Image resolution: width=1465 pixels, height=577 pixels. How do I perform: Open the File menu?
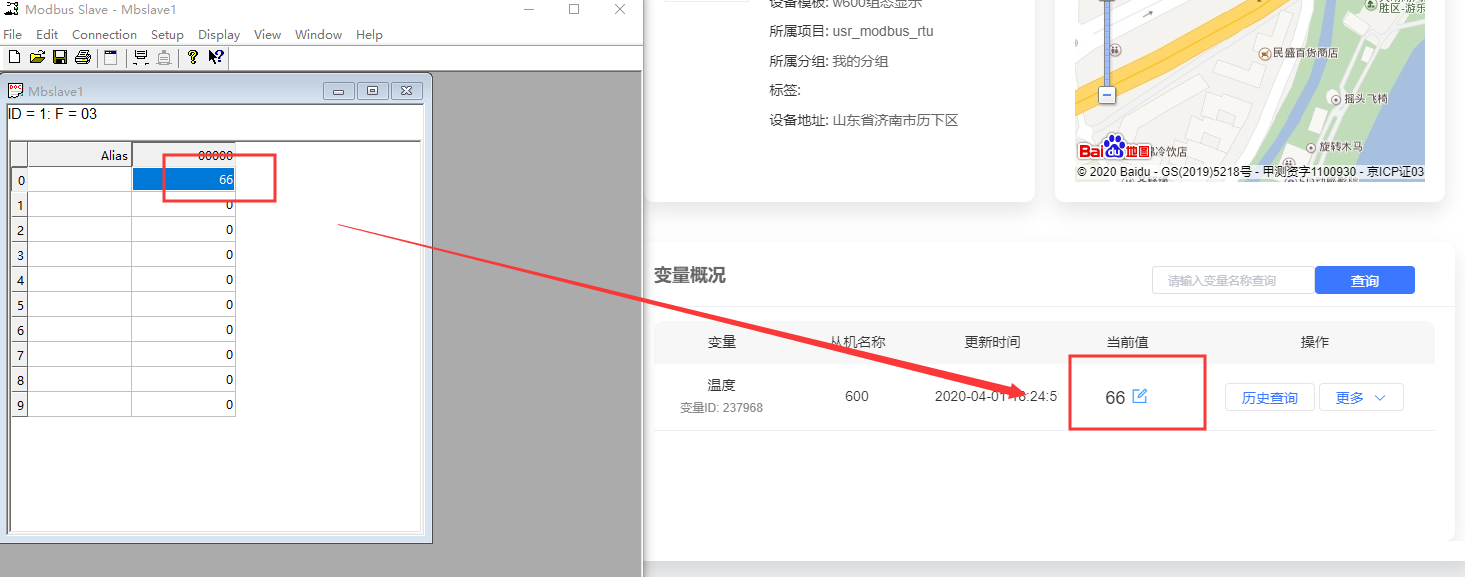click(x=13, y=35)
